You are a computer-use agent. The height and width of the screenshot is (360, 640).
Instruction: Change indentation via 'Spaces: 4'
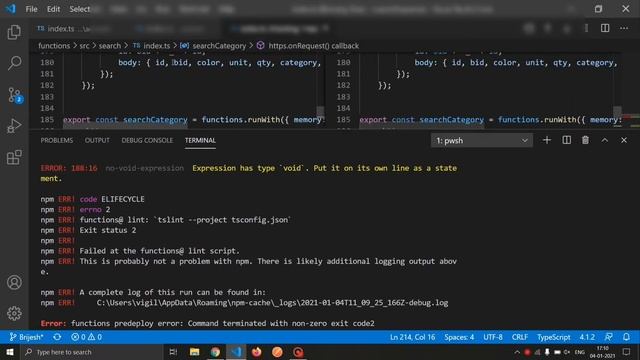459,337
